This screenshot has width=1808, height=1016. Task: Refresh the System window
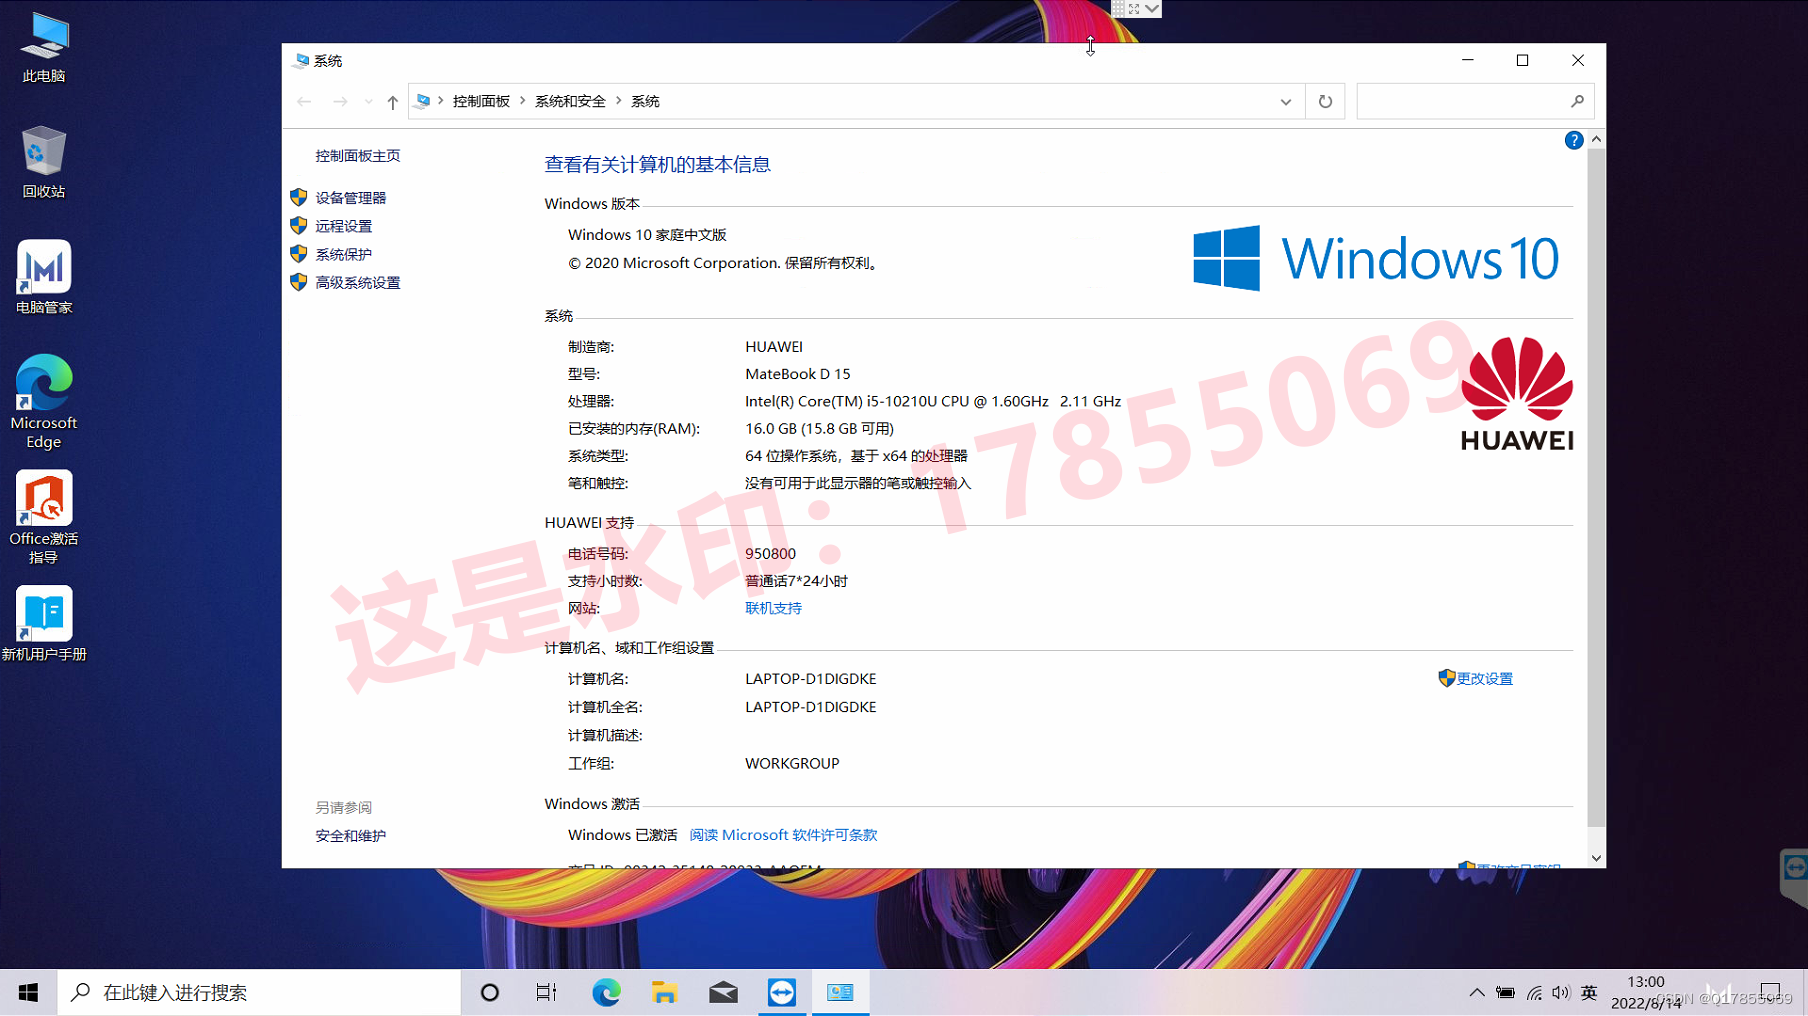(1325, 101)
